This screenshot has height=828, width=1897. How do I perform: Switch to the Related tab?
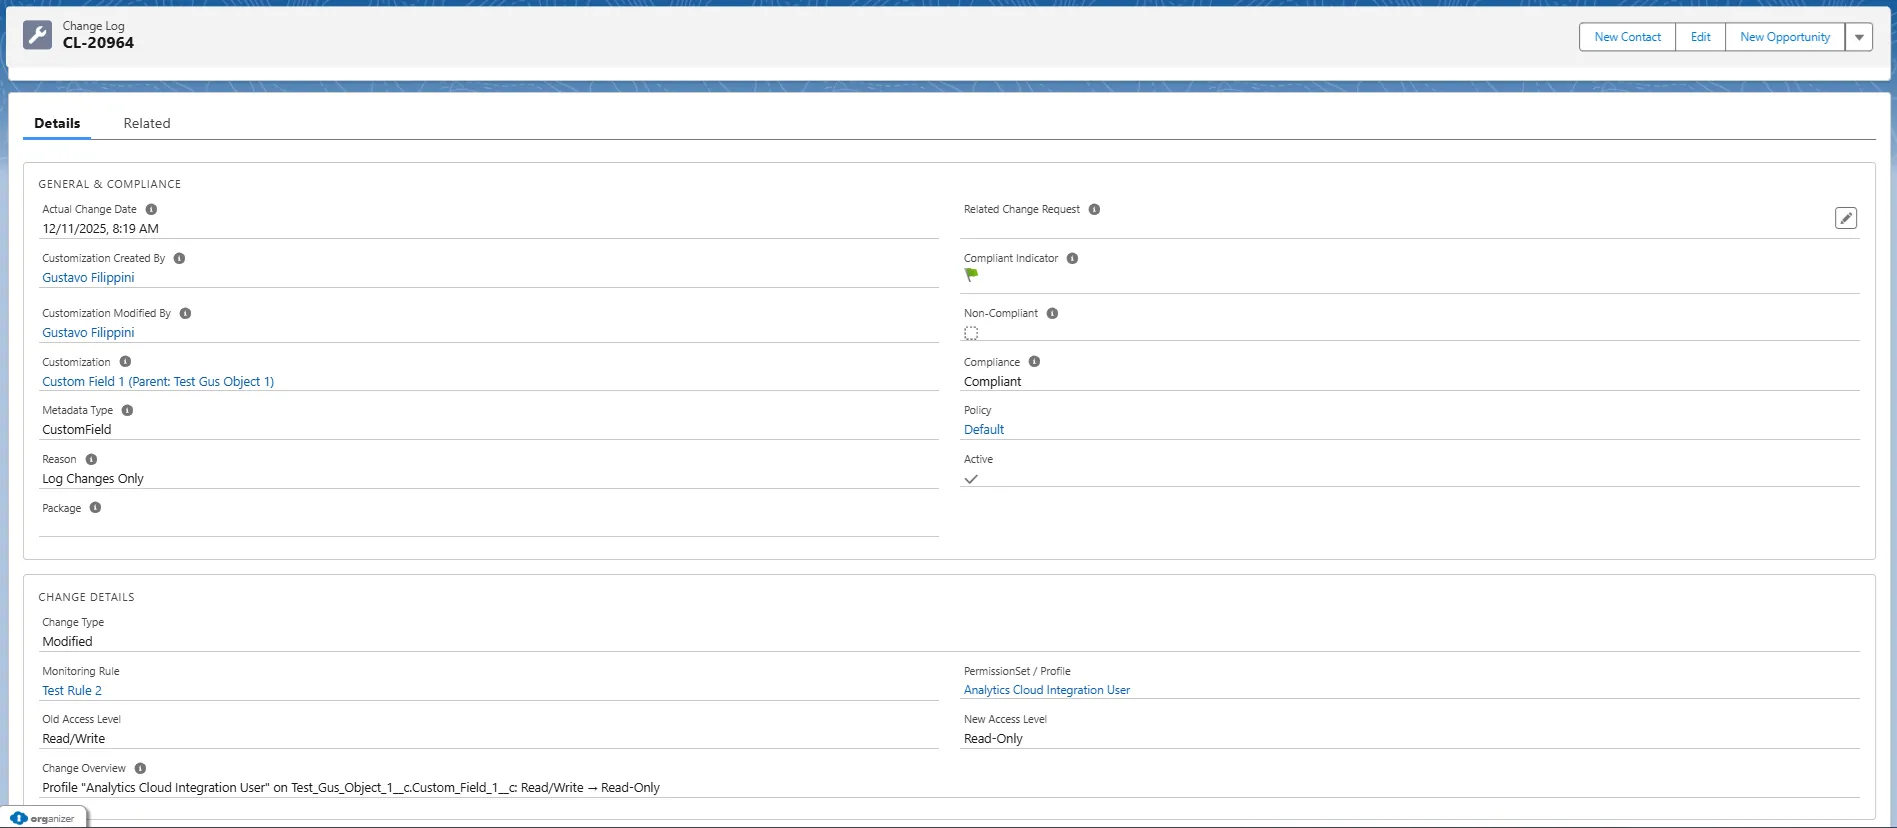click(147, 123)
